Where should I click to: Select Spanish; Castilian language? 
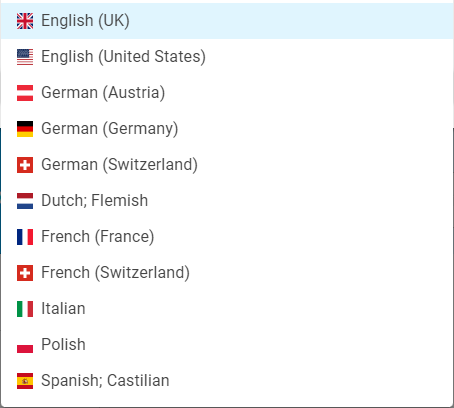click(227, 381)
